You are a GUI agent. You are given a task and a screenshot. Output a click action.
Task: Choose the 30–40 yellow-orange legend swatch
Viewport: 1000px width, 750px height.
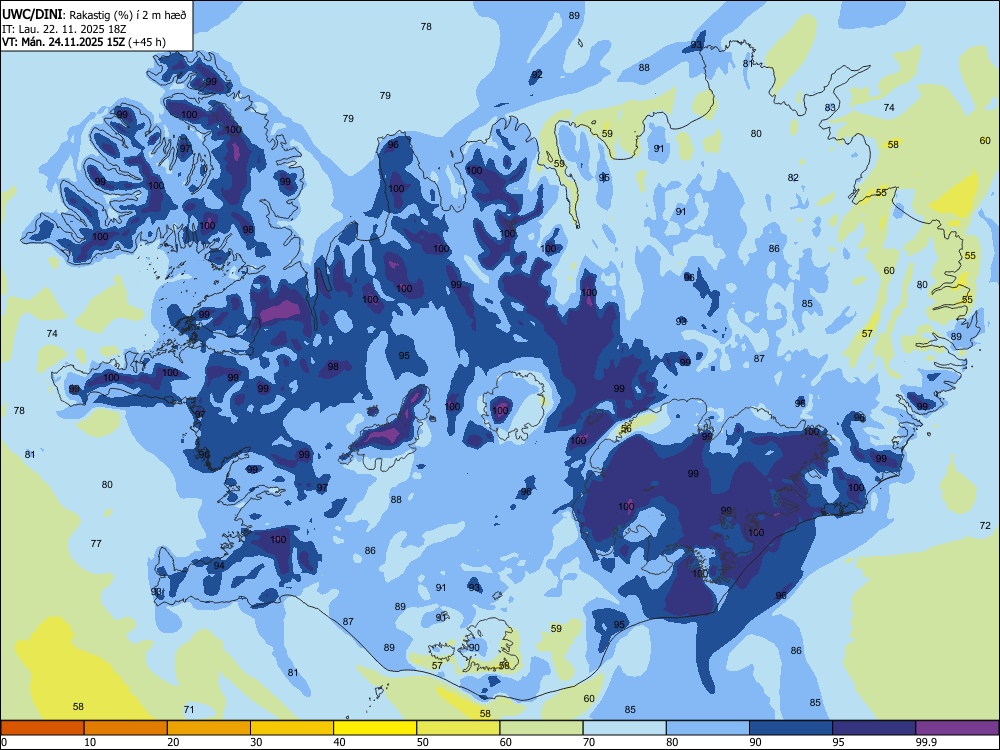pos(292,728)
